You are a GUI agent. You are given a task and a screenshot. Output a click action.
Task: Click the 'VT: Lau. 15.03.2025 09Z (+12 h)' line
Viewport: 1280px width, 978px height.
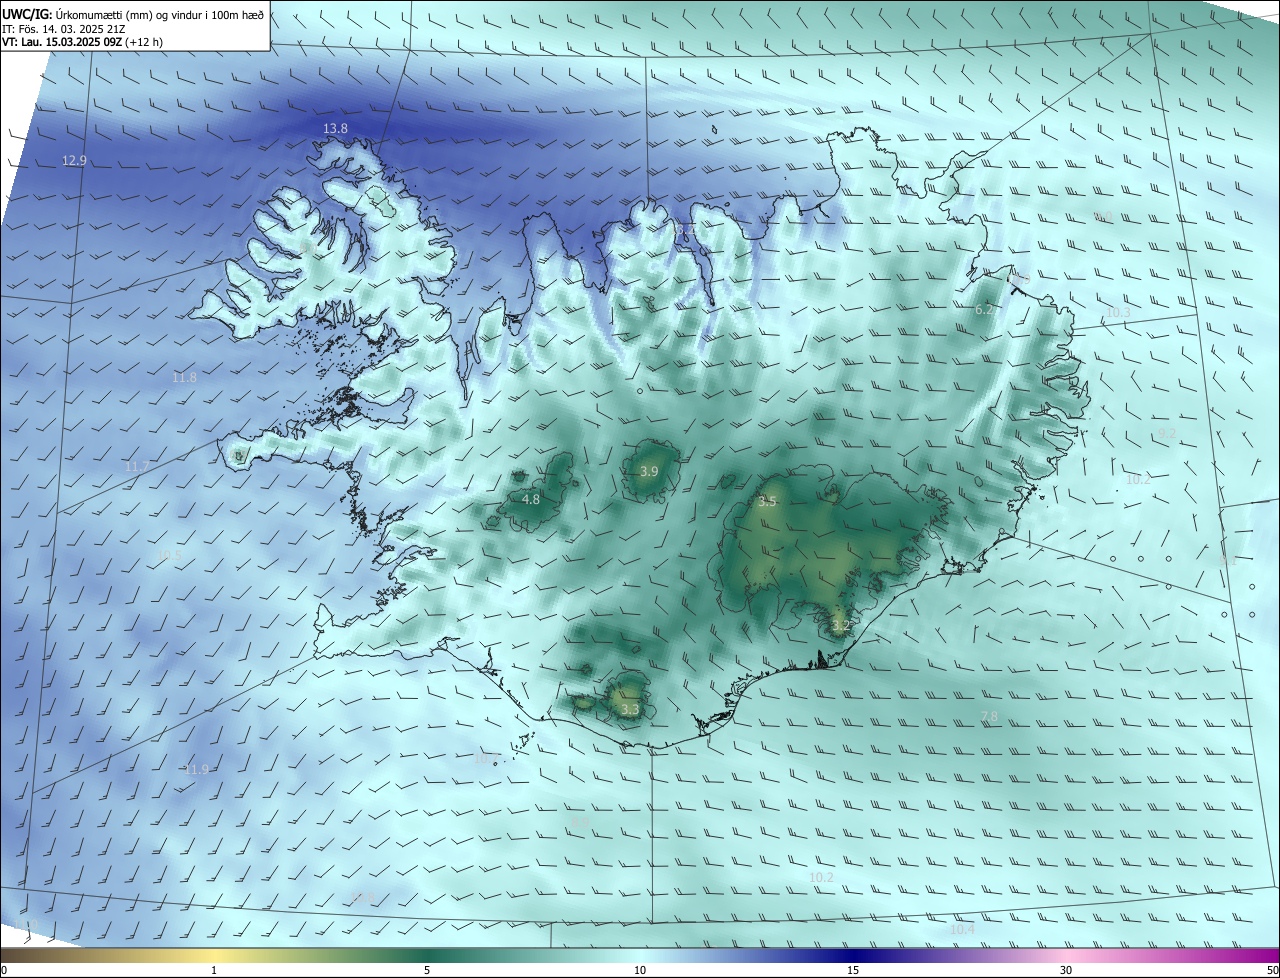(82, 42)
